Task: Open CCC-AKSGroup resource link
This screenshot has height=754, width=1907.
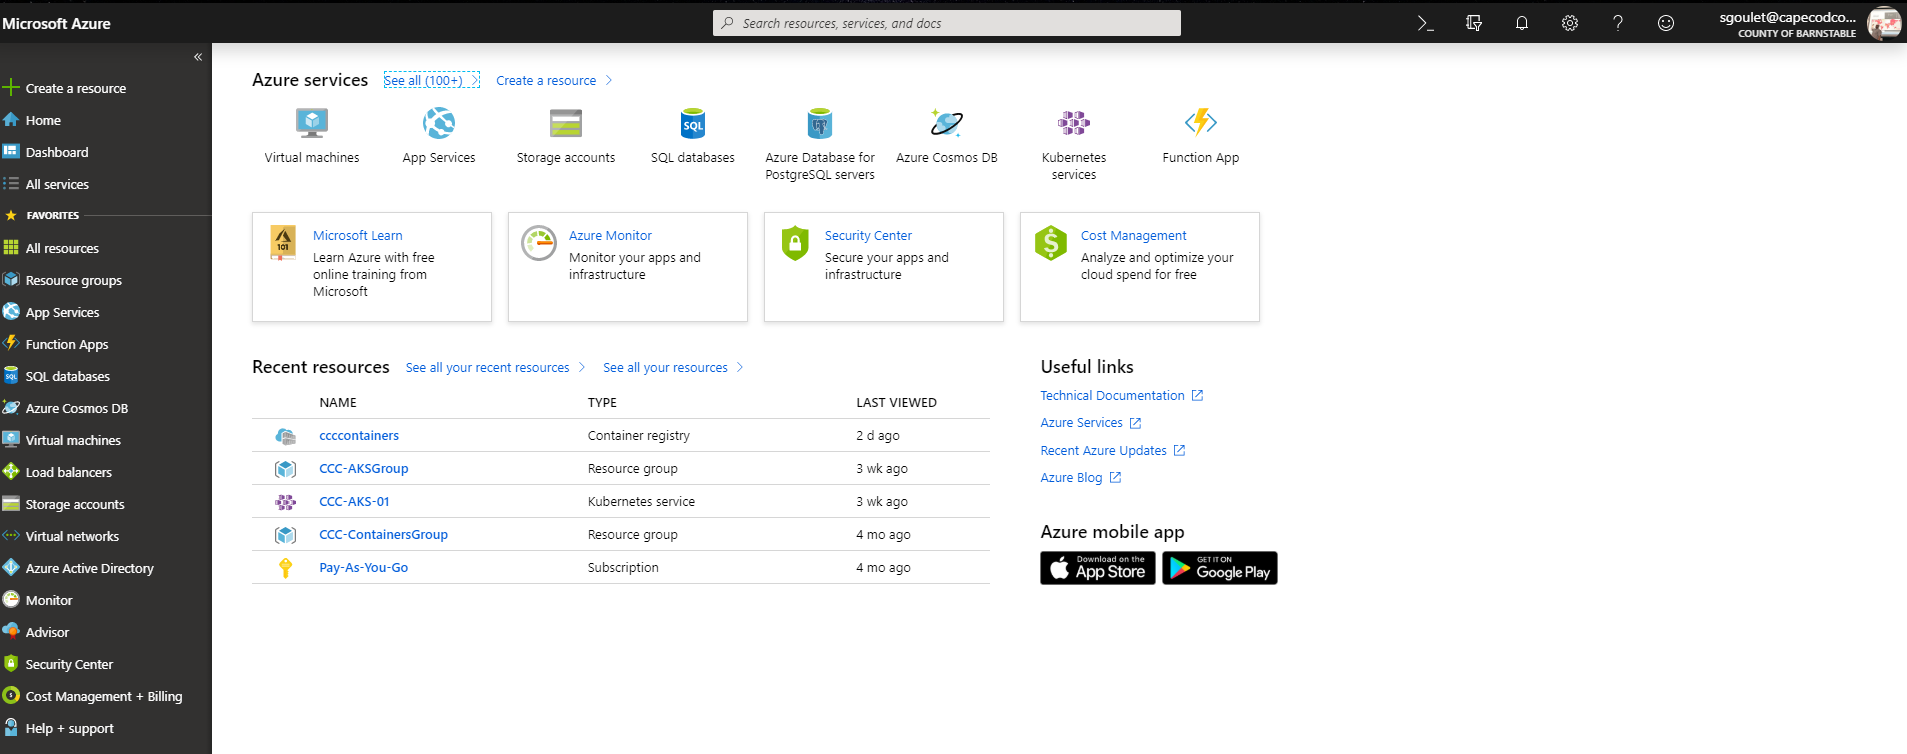Action: point(364,469)
